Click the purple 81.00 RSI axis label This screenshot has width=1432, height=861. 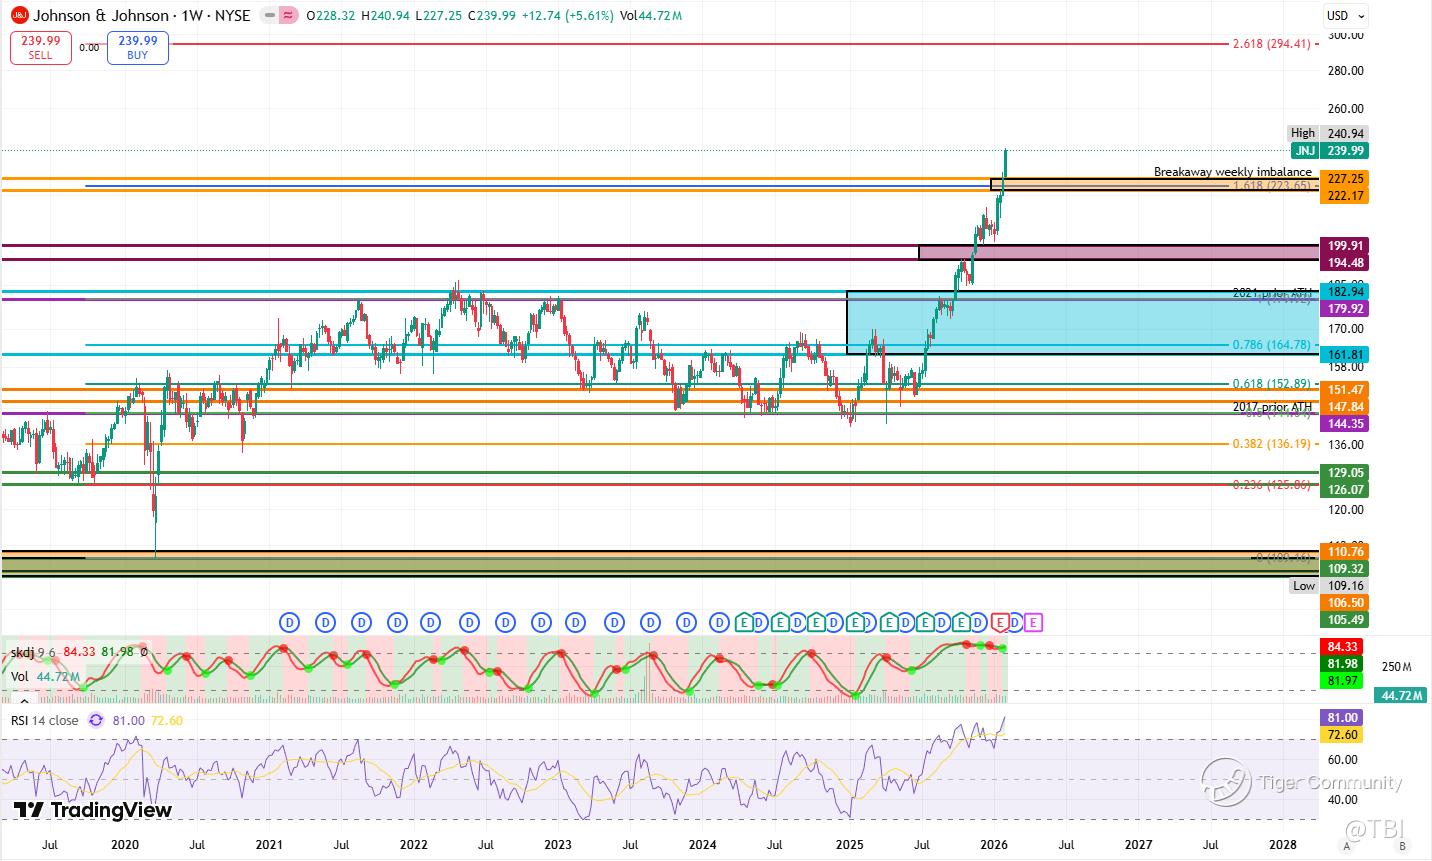pos(1344,718)
